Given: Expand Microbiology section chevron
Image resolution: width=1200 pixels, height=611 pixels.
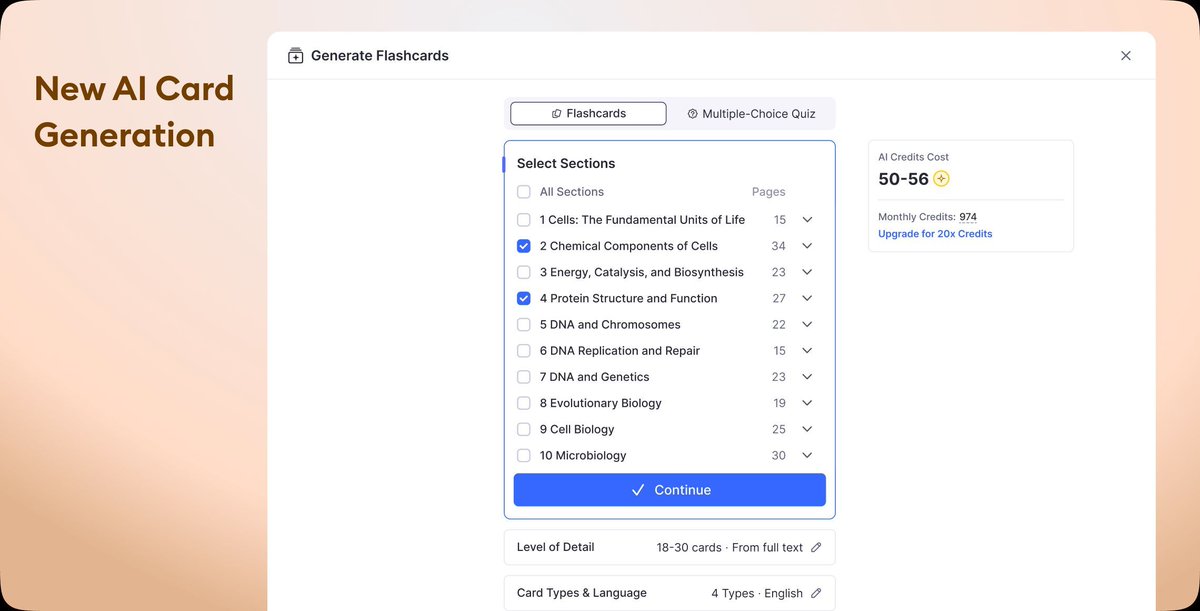Looking at the screenshot, I should [x=807, y=456].
